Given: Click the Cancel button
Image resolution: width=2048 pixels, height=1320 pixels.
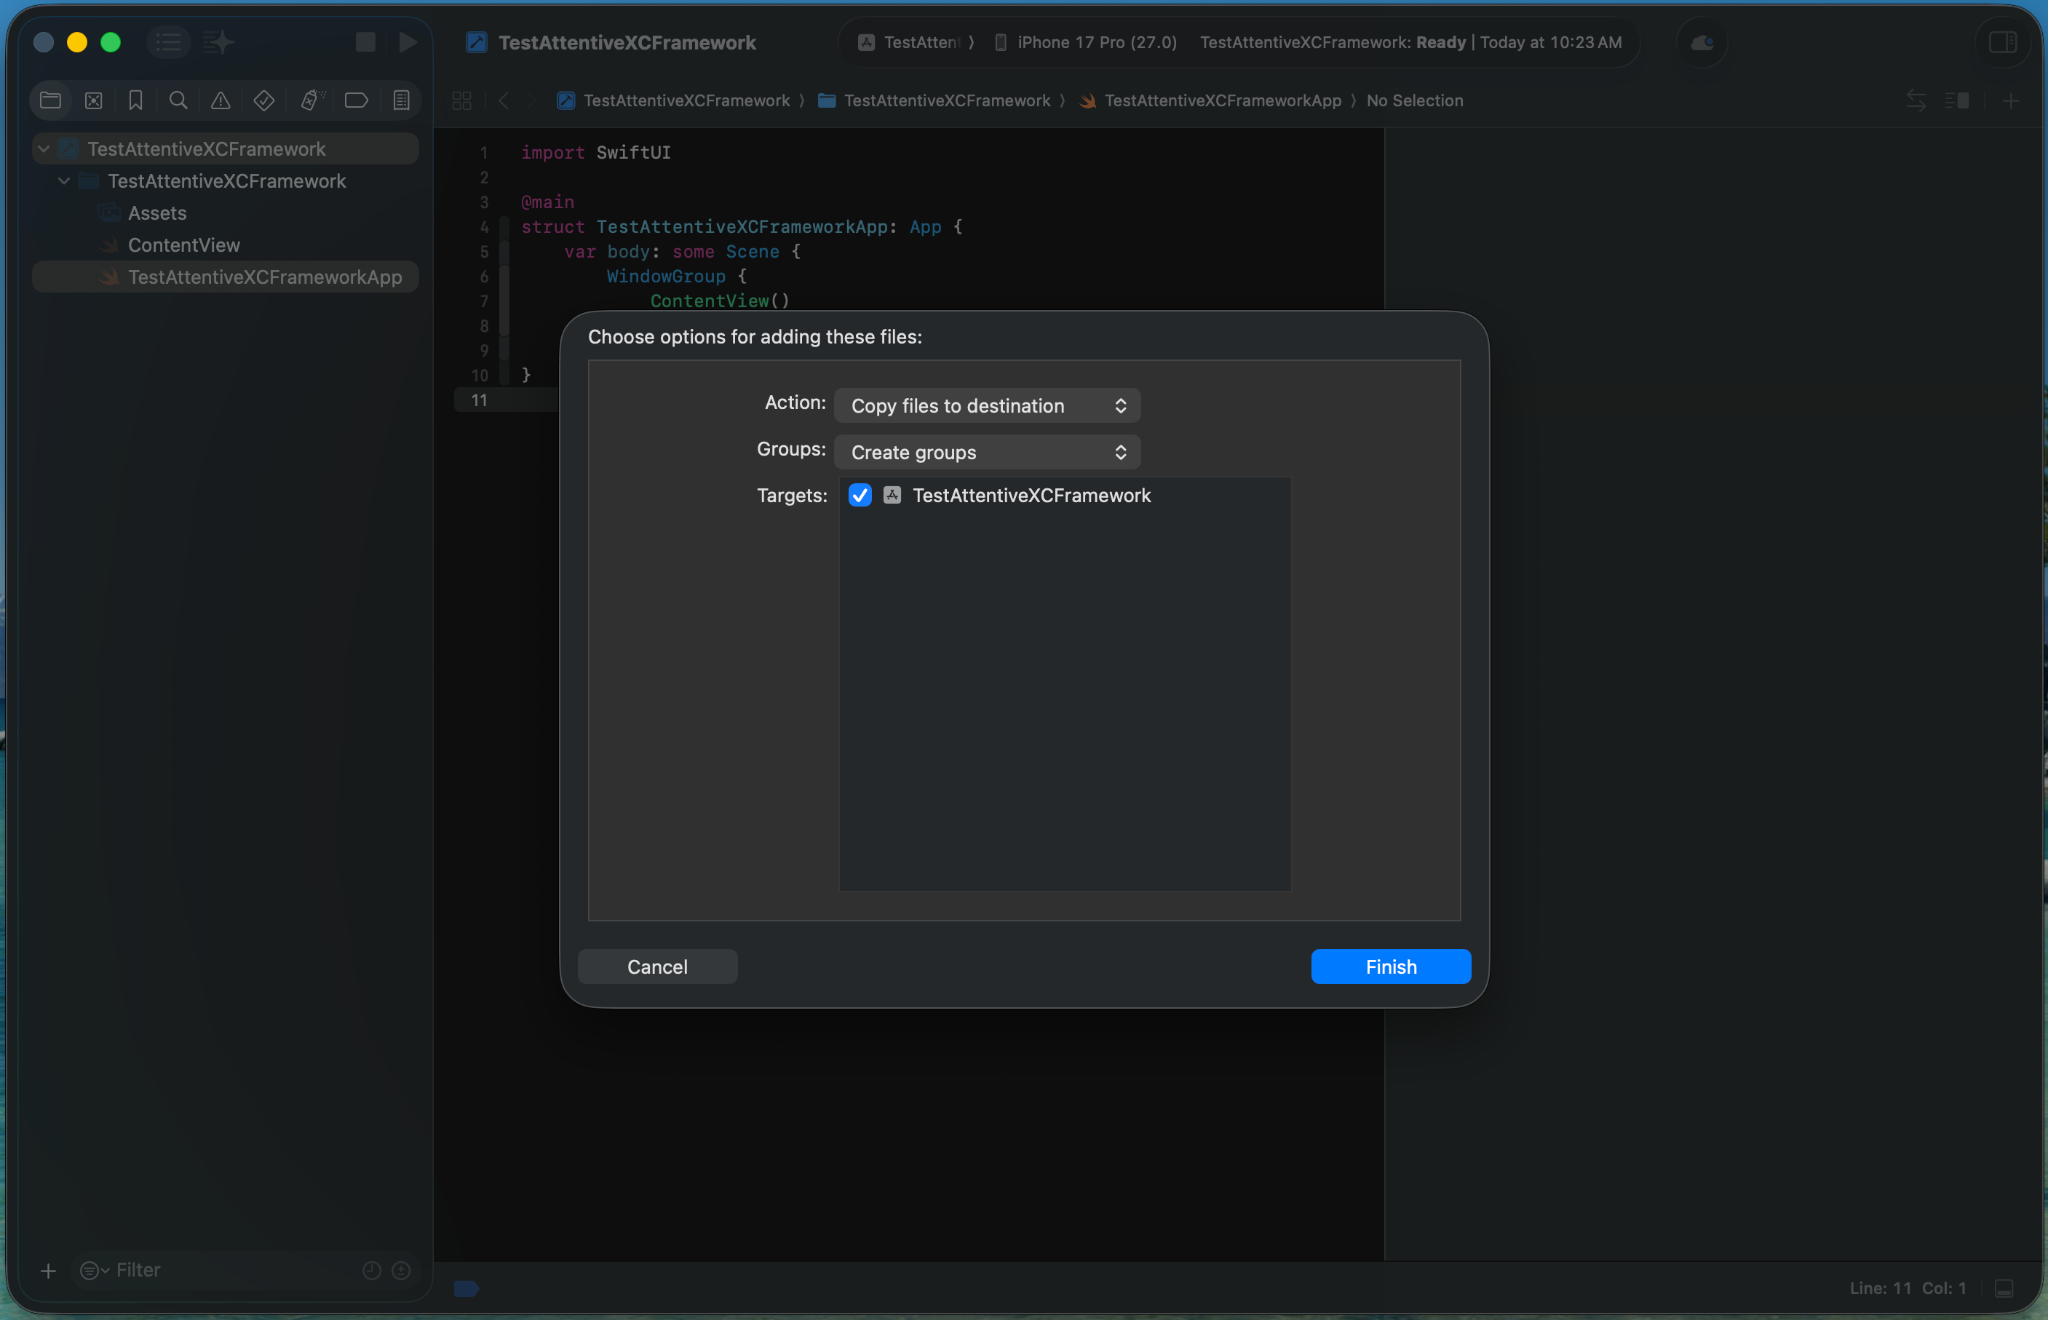Looking at the screenshot, I should [x=657, y=967].
